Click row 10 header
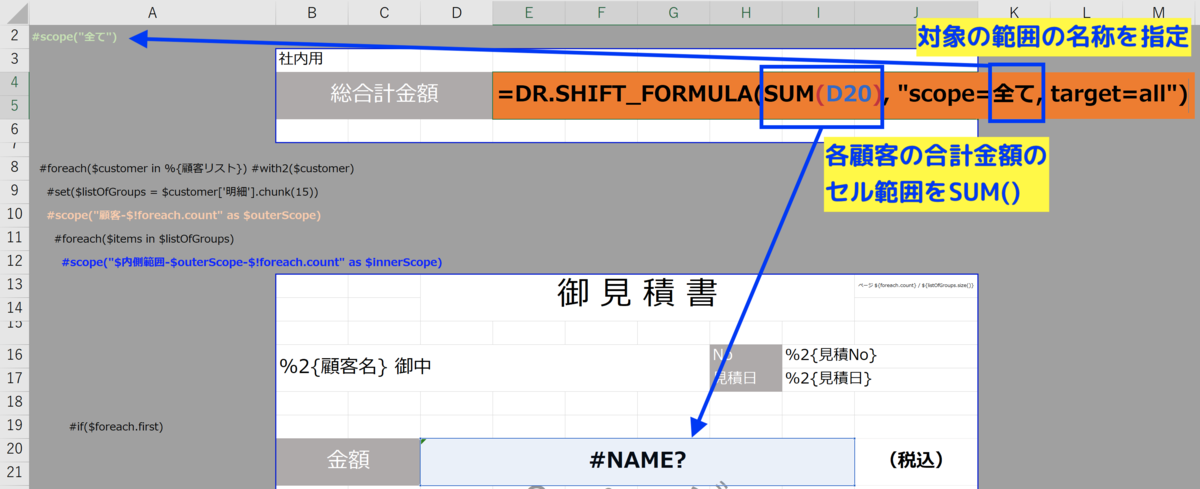 (x=14, y=215)
